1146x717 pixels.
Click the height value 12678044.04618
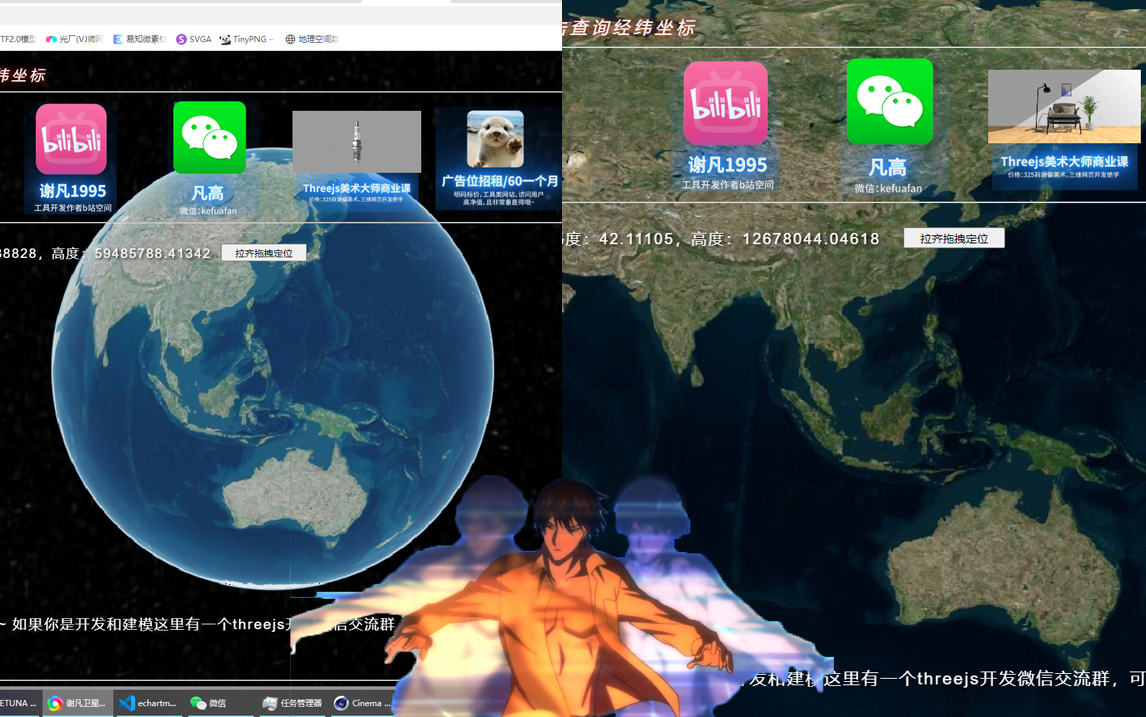click(x=811, y=239)
